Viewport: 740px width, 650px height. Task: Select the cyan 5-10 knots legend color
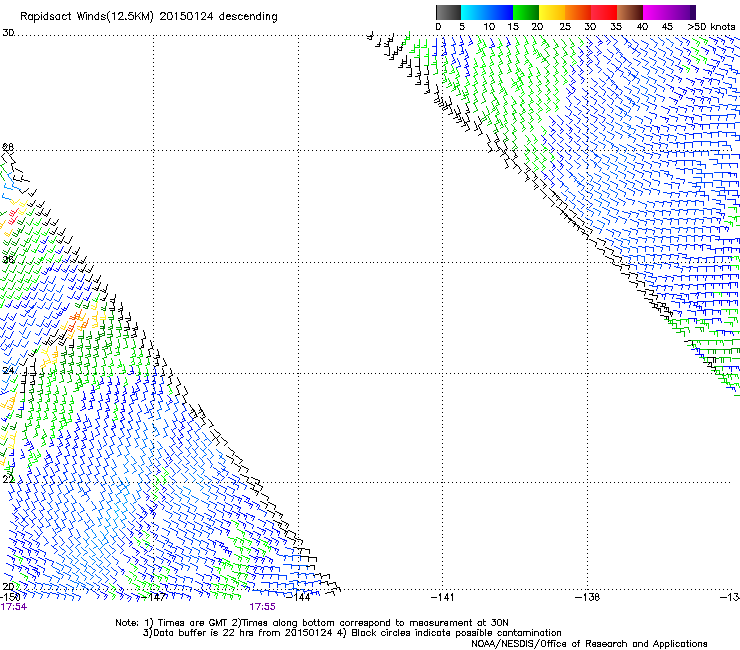click(x=474, y=12)
